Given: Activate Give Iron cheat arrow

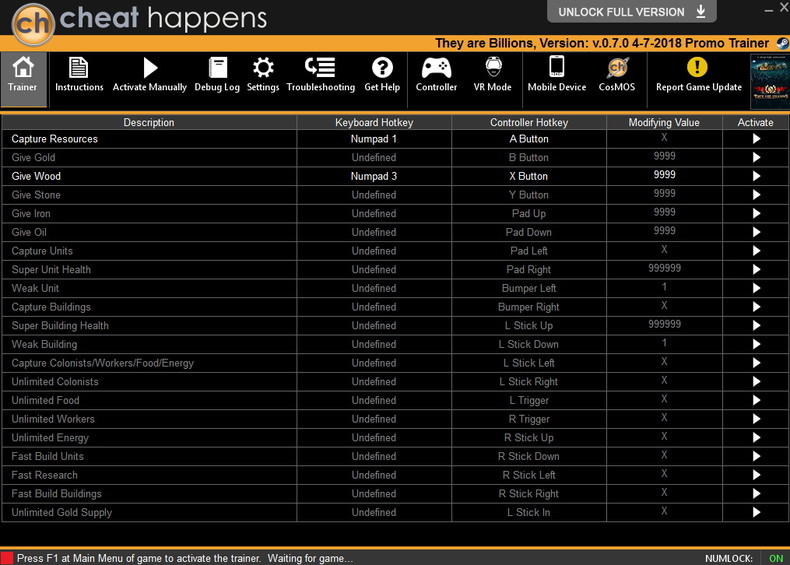Looking at the screenshot, I should coord(756,214).
